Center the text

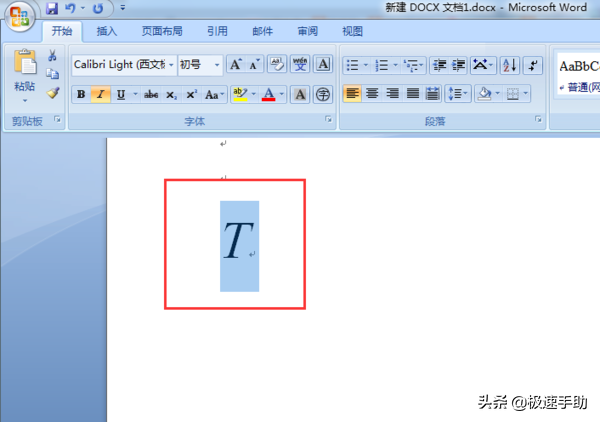(x=372, y=94)
